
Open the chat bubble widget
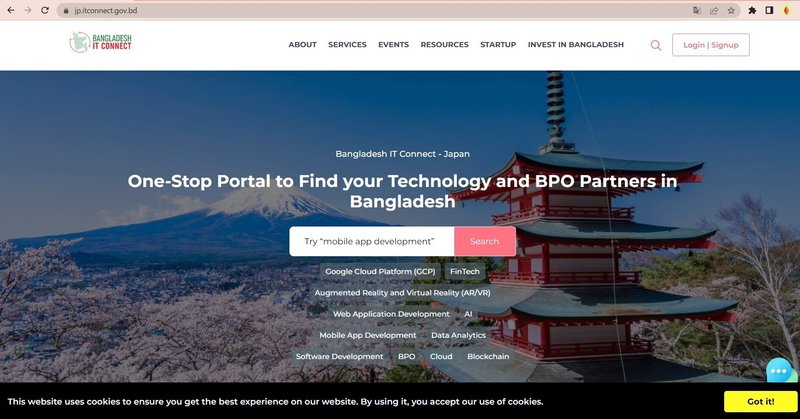click(x=779, y=371)
